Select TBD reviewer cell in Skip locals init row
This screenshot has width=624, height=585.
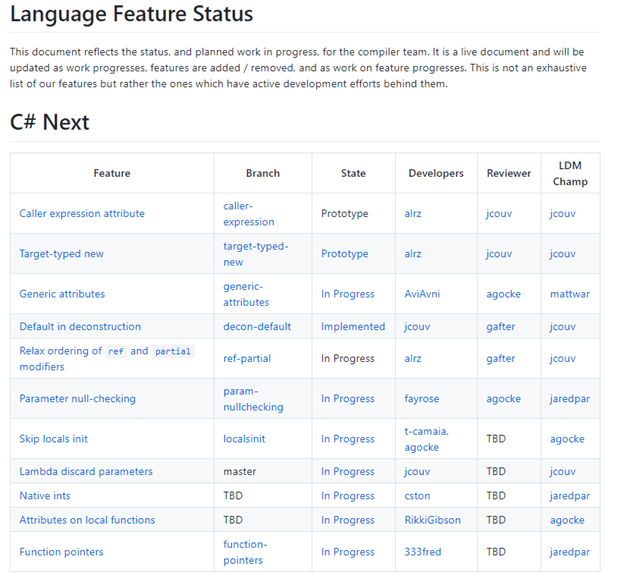click(496, 439)
